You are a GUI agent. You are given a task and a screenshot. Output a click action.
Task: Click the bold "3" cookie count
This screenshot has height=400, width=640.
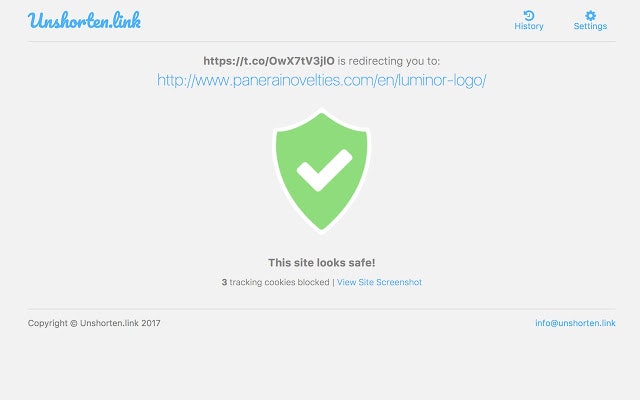tap(224, 282)
